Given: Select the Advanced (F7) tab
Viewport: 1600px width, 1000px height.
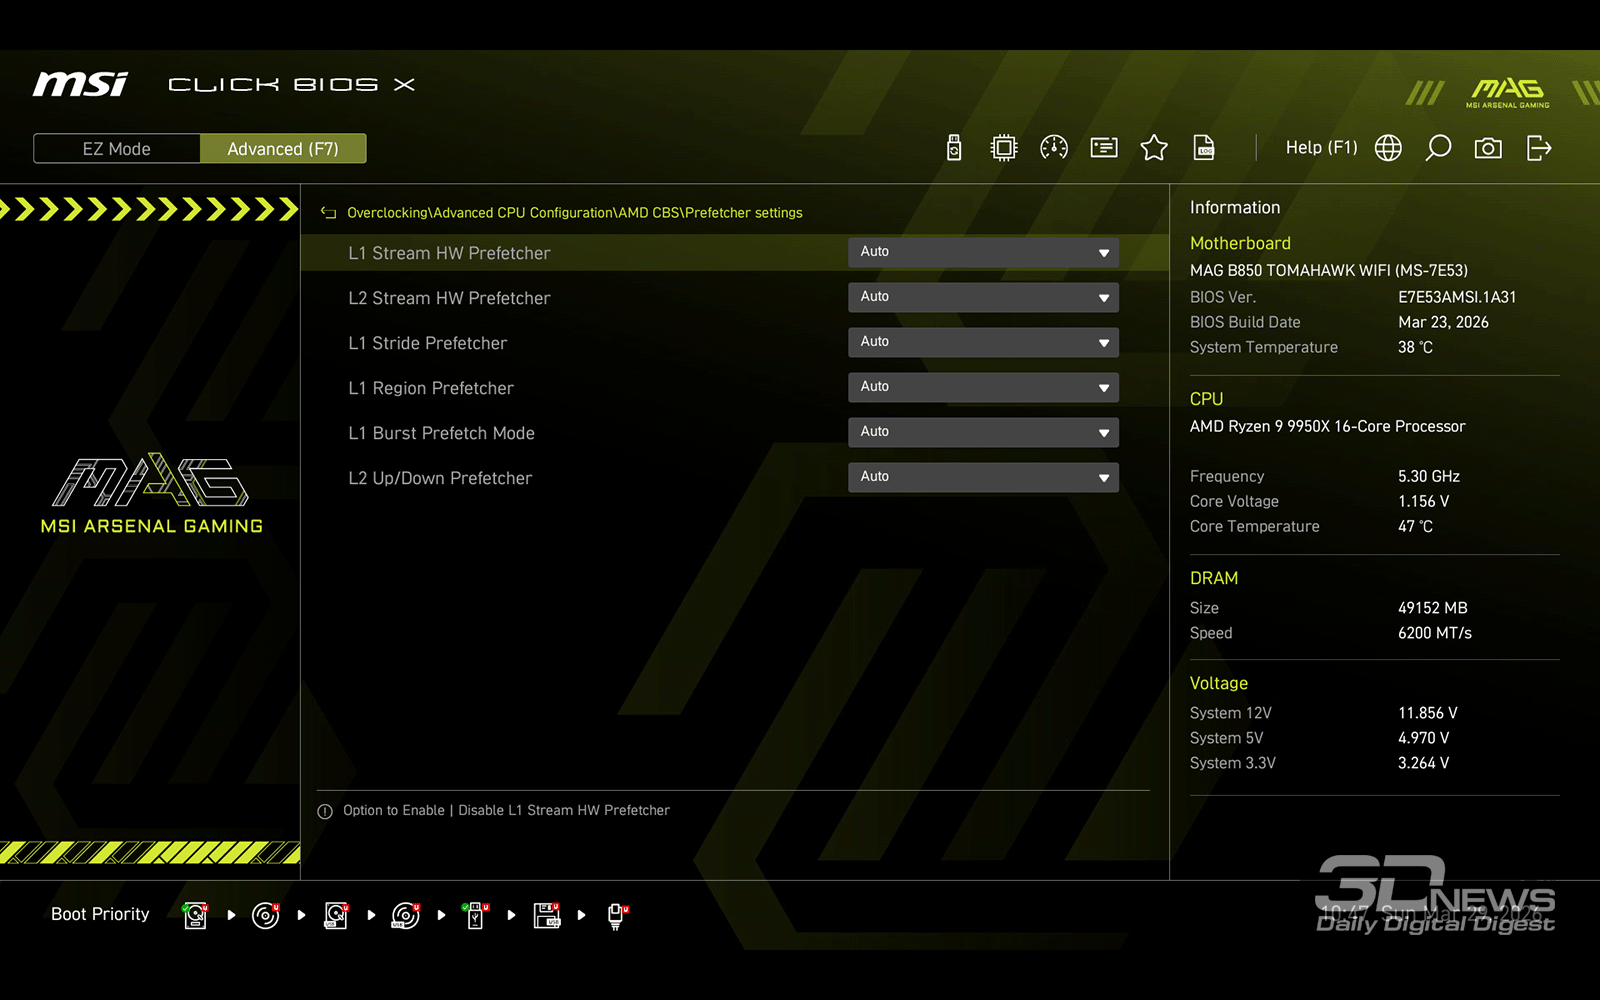Looking at the screenshot, I should coord(283,149).
